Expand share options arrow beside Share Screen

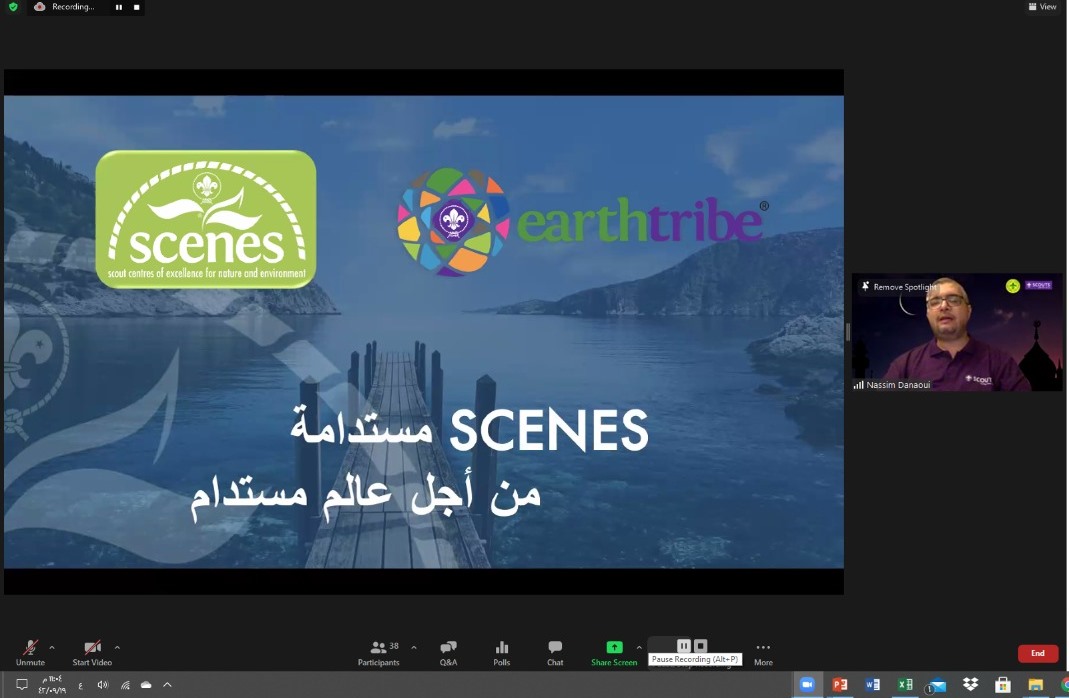point(639,647)
